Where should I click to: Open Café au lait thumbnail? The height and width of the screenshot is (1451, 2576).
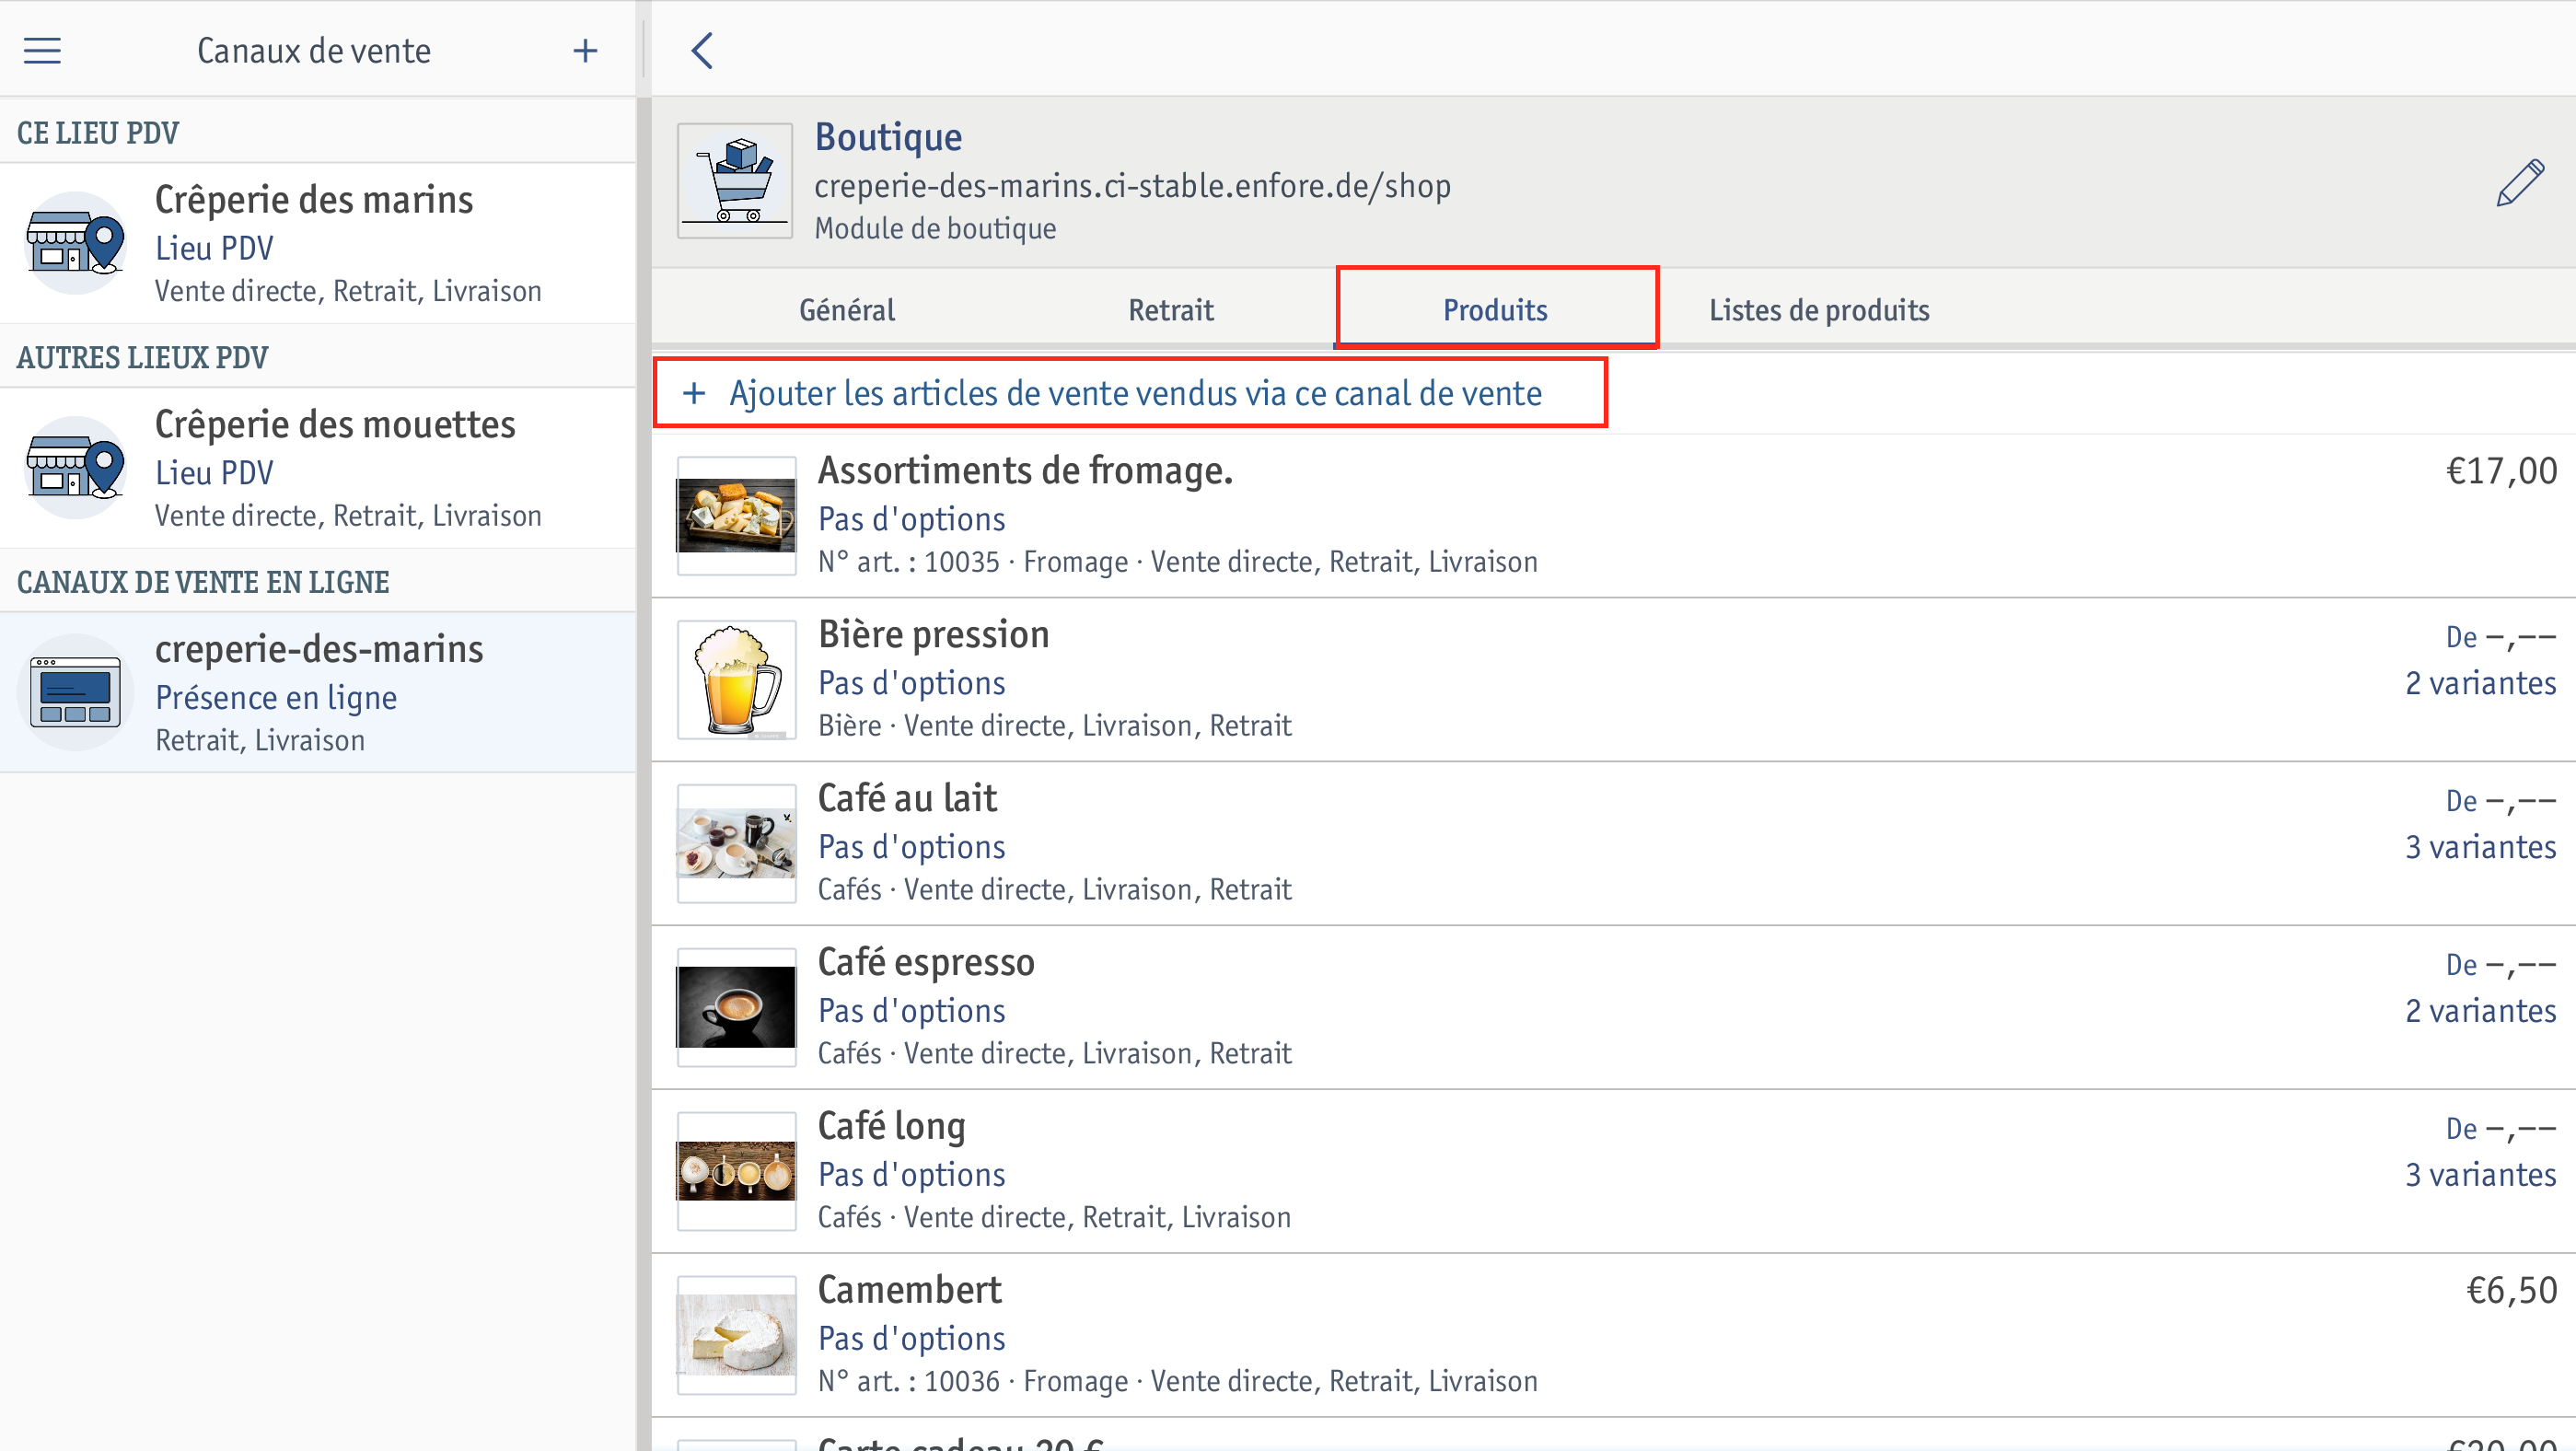737,844
